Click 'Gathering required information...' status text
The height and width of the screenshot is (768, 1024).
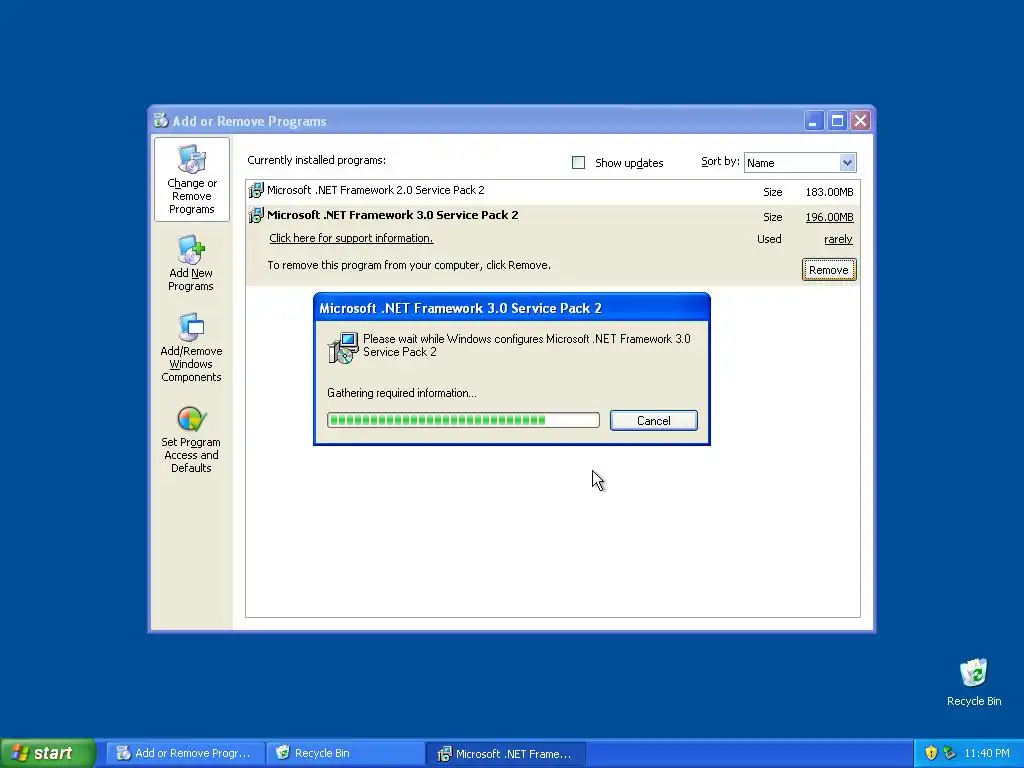tap(402, 393)
